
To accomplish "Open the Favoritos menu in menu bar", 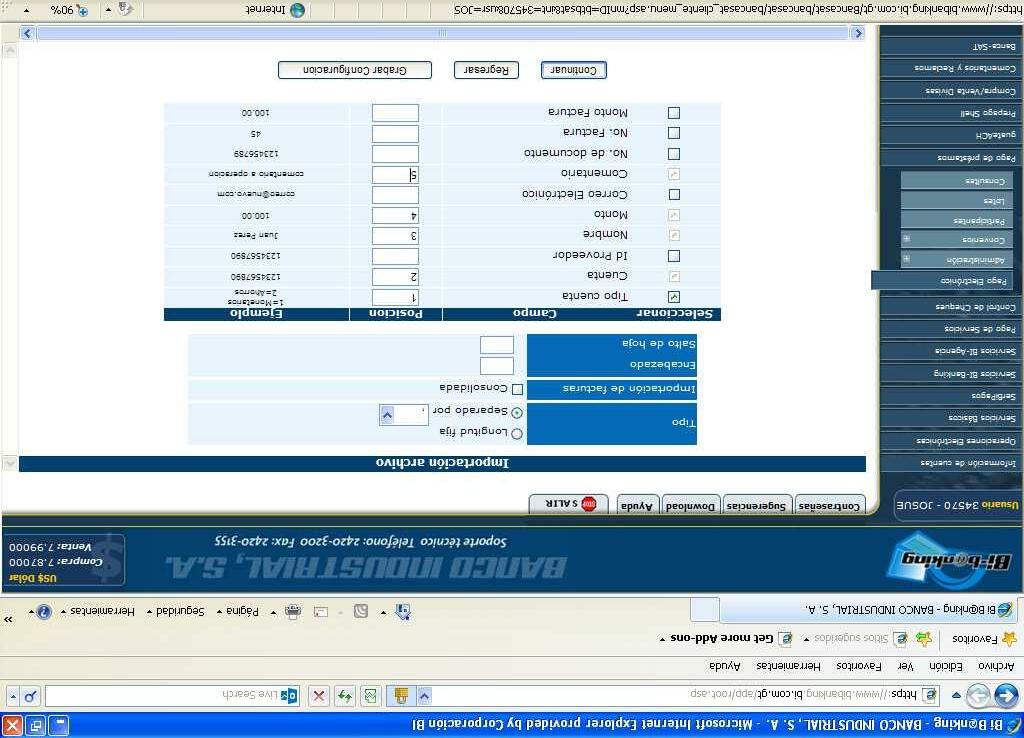I will click(x=859, y=666).
